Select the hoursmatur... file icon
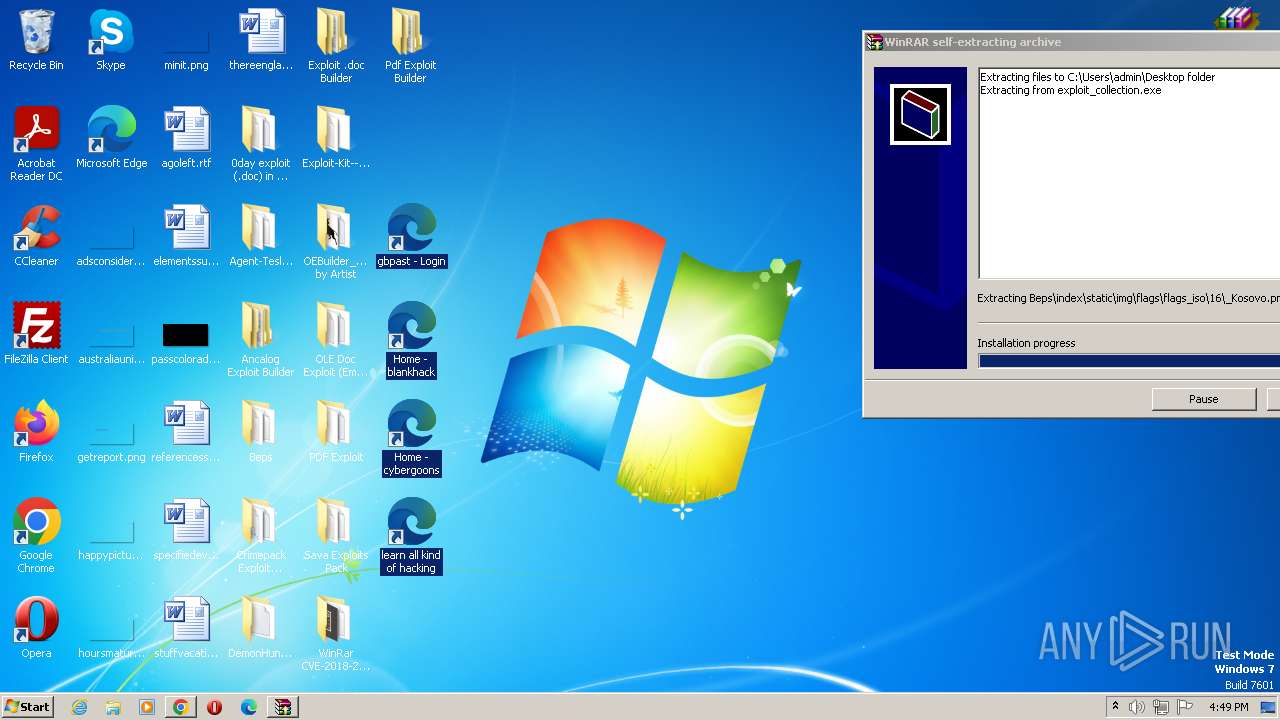The height and width of the screenshot is (720, 1280). (111, 629)
